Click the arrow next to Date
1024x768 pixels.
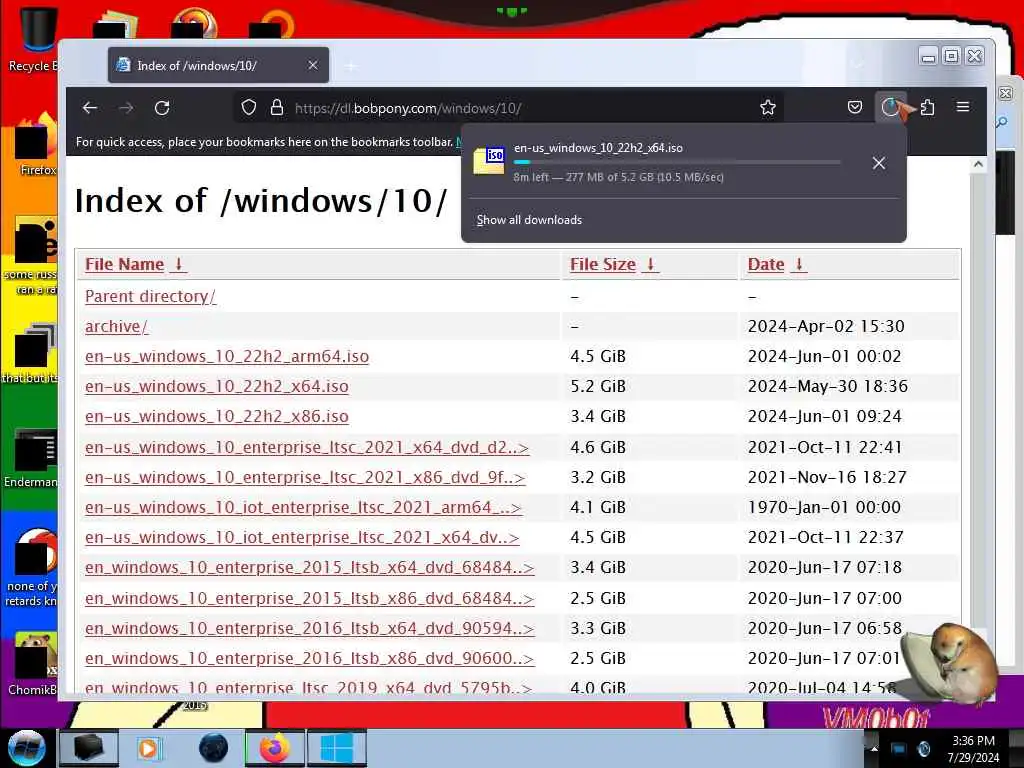point(799,264)
